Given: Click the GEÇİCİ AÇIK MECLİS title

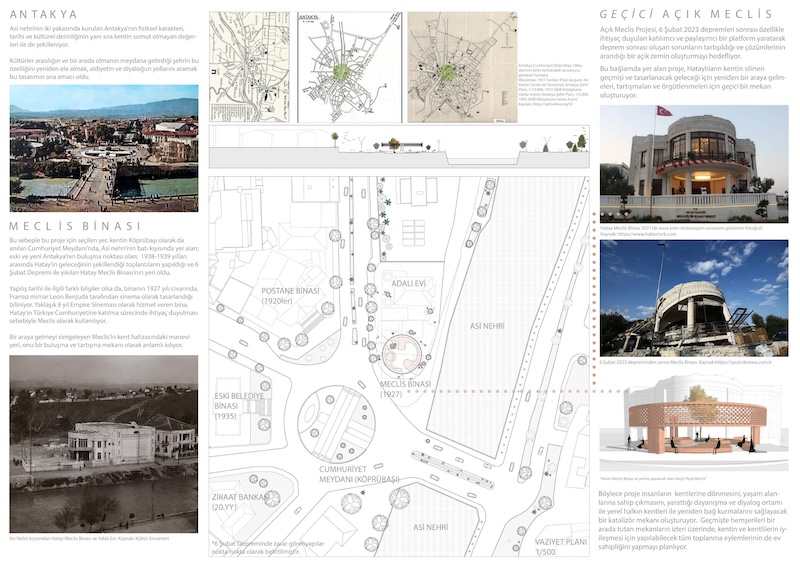Looking at the screenshot, I should coord(685,14).
